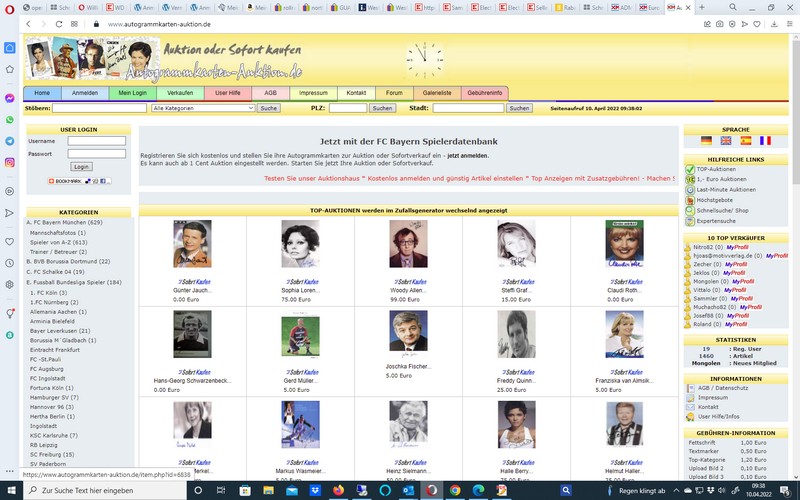Viewport: 800px width, 500px height.
Task: Click the BOOKMARK share badge
Action: (79, 181)
